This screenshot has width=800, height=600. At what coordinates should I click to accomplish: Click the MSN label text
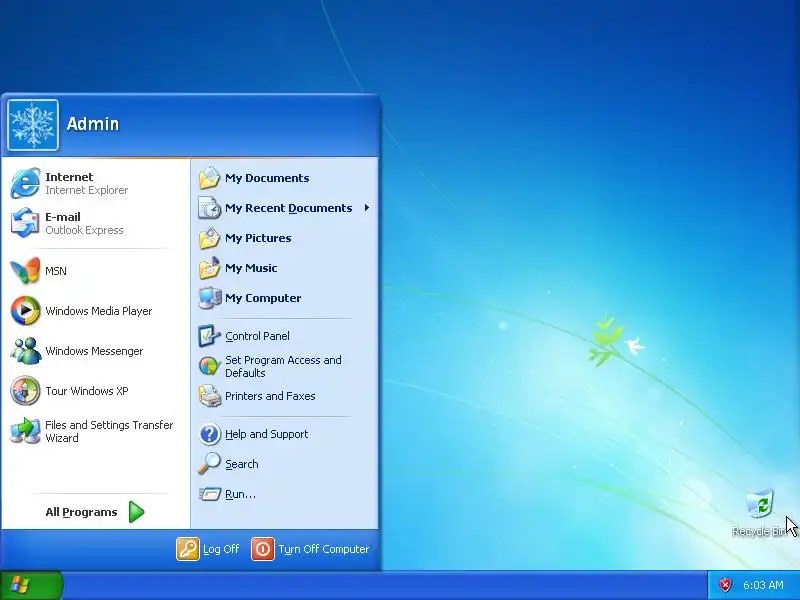[56, 271]
